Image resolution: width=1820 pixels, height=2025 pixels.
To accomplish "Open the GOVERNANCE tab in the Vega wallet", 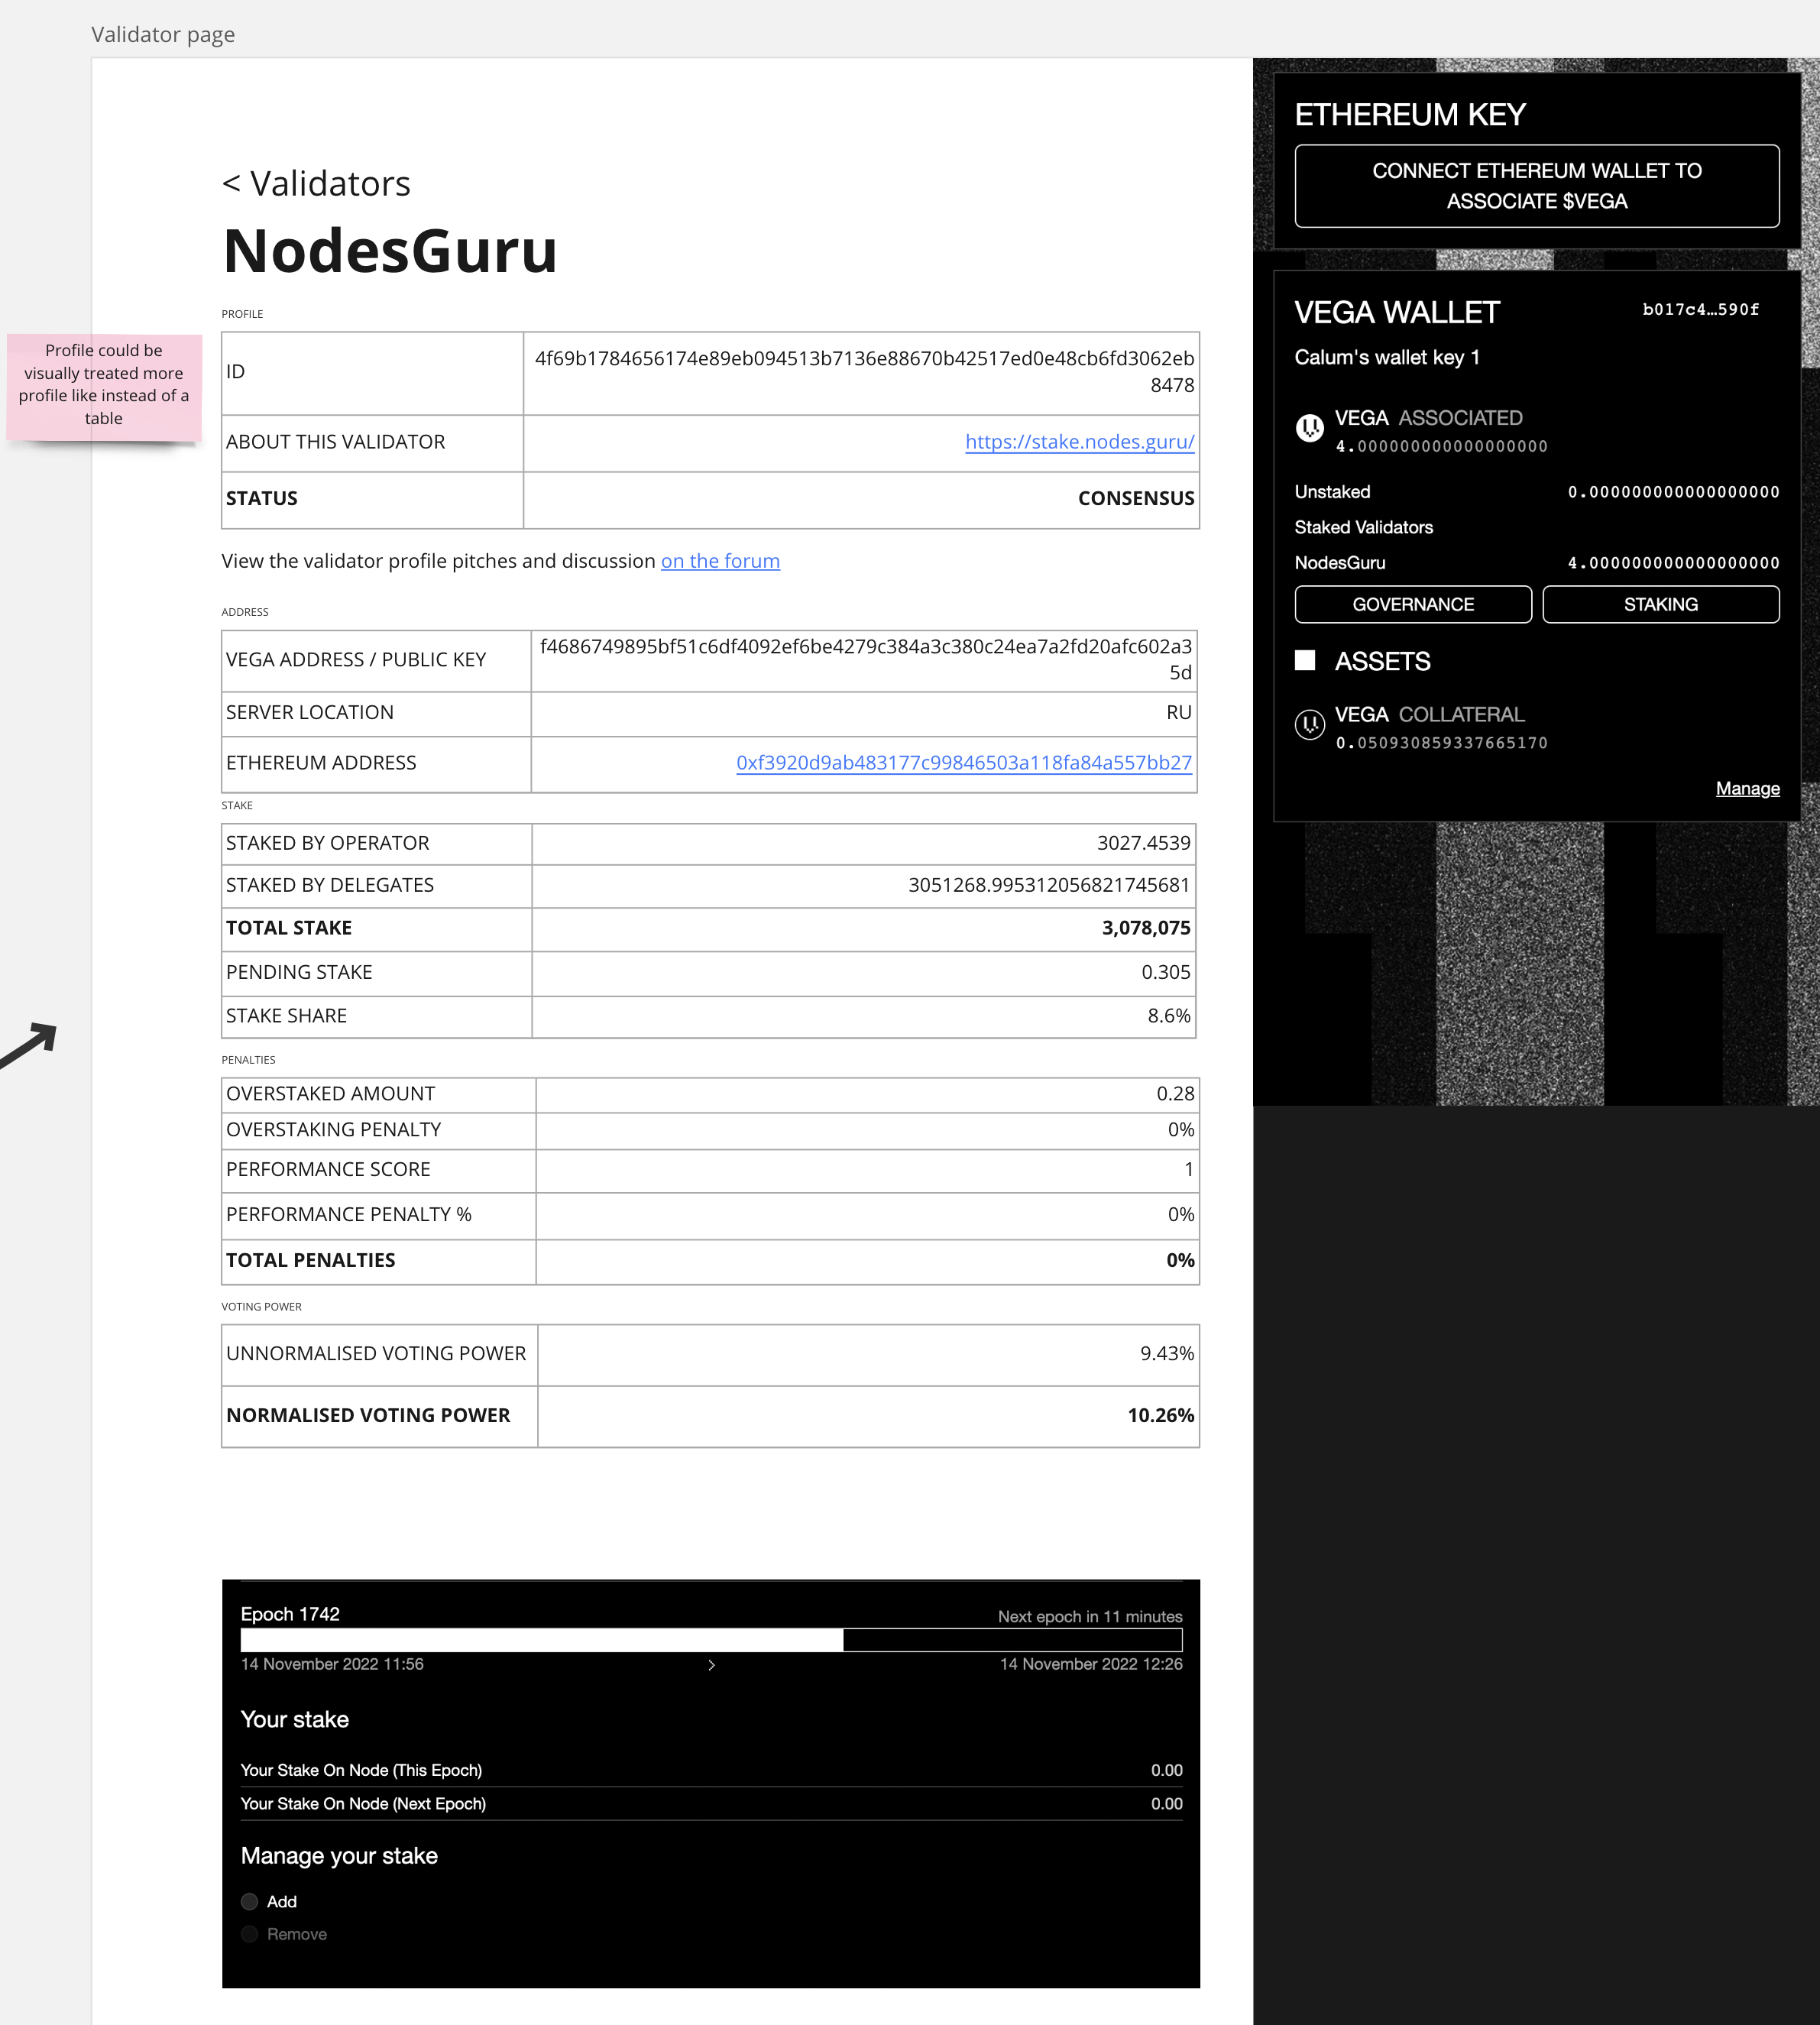I will pos(1413,604).
